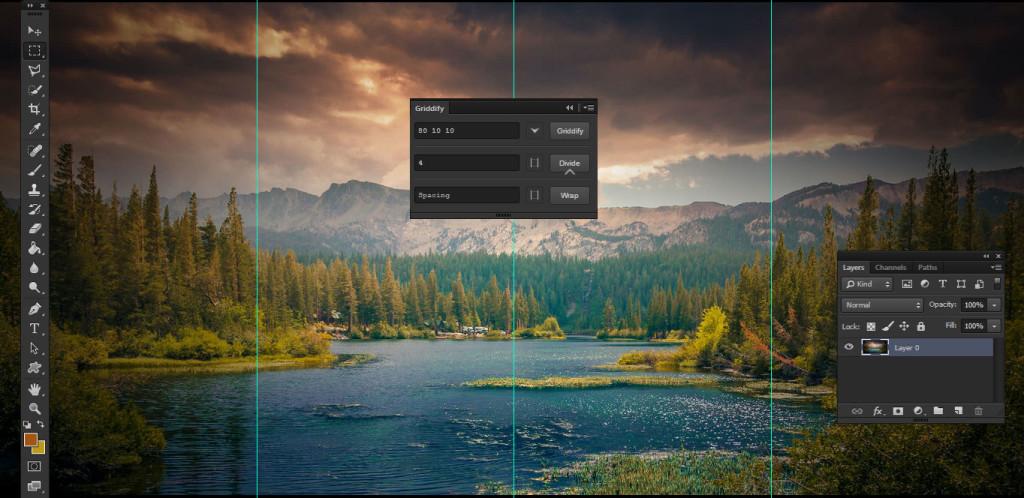Open the Normal blend mode dropdown
1024x498 pixels.
point(882,305)
